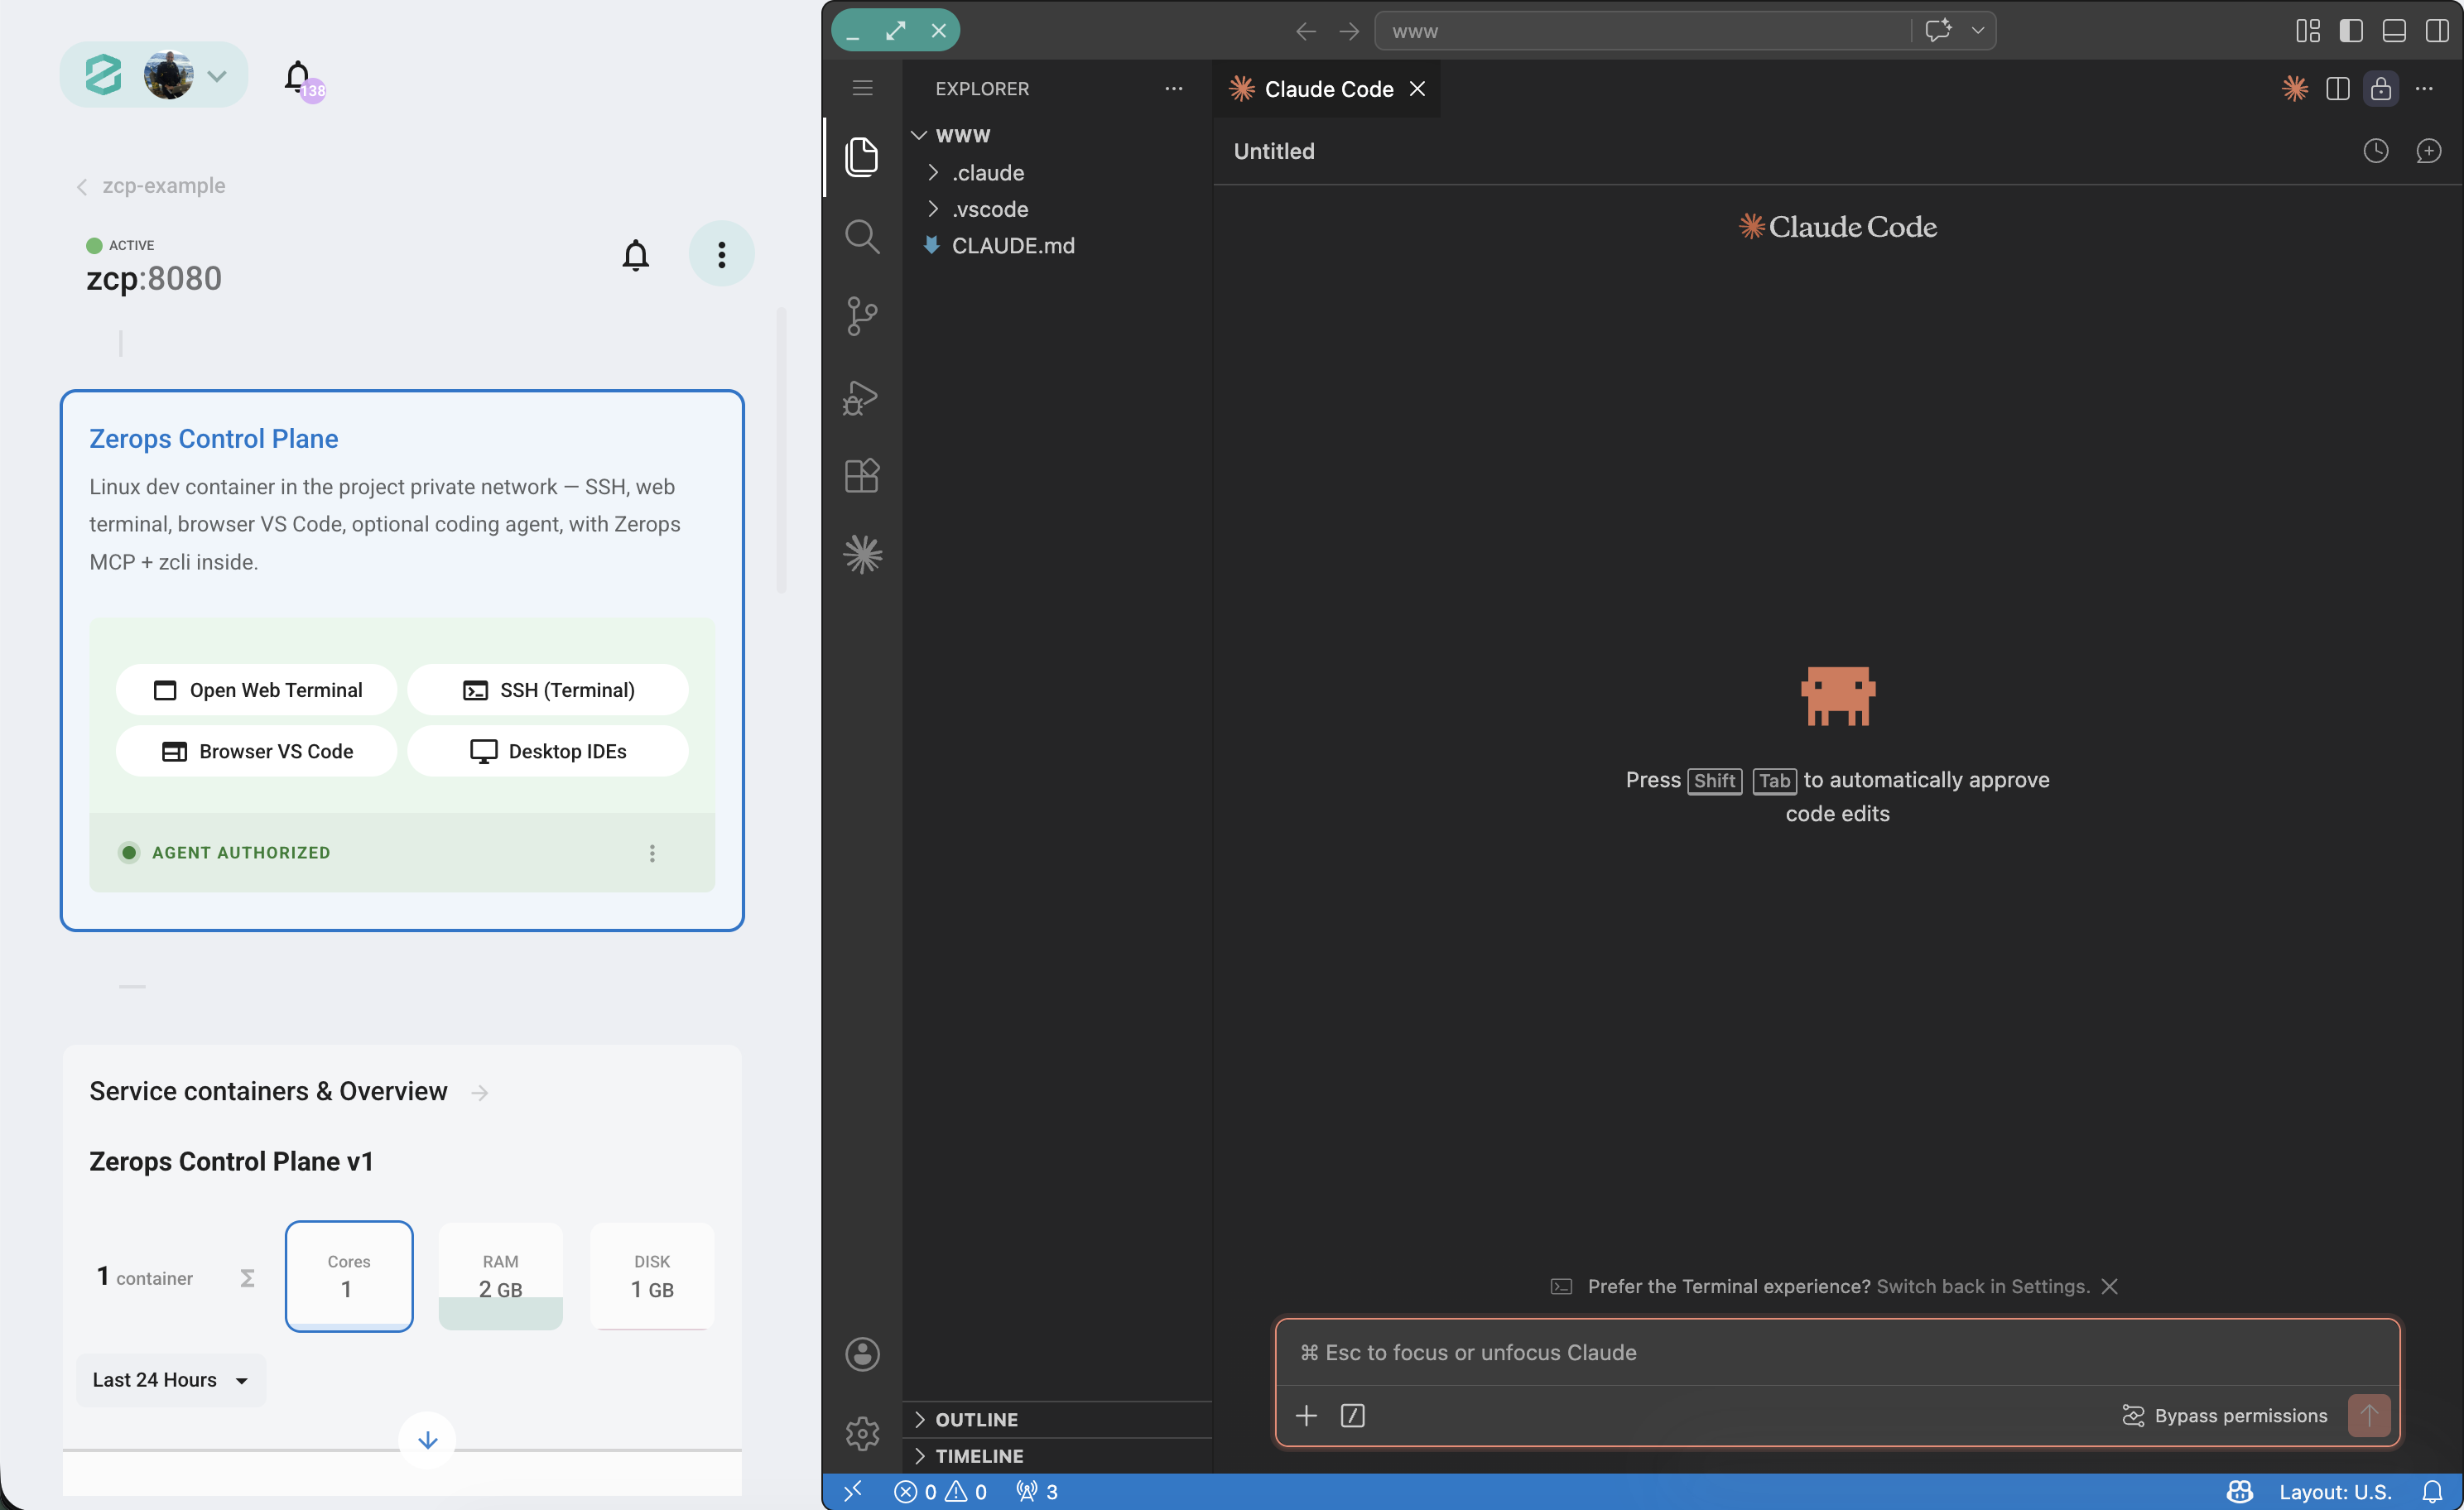The width and height of the screenshot is (2464, 1510).
Task: Add attachment with plus icon in prompt
Action: [1306, 1415]
